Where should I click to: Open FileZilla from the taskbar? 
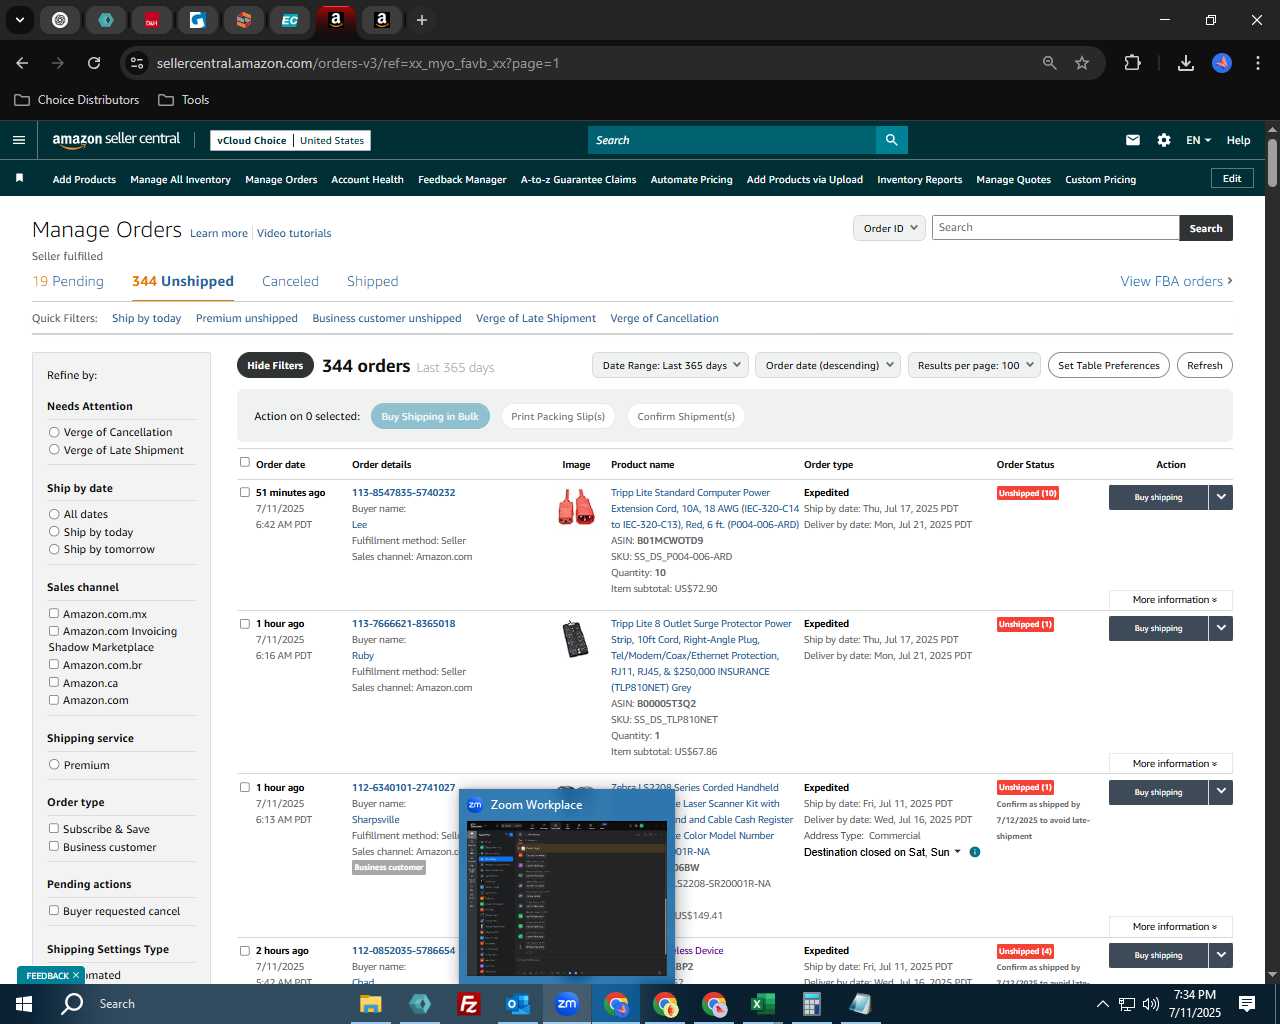[468, 1004]
